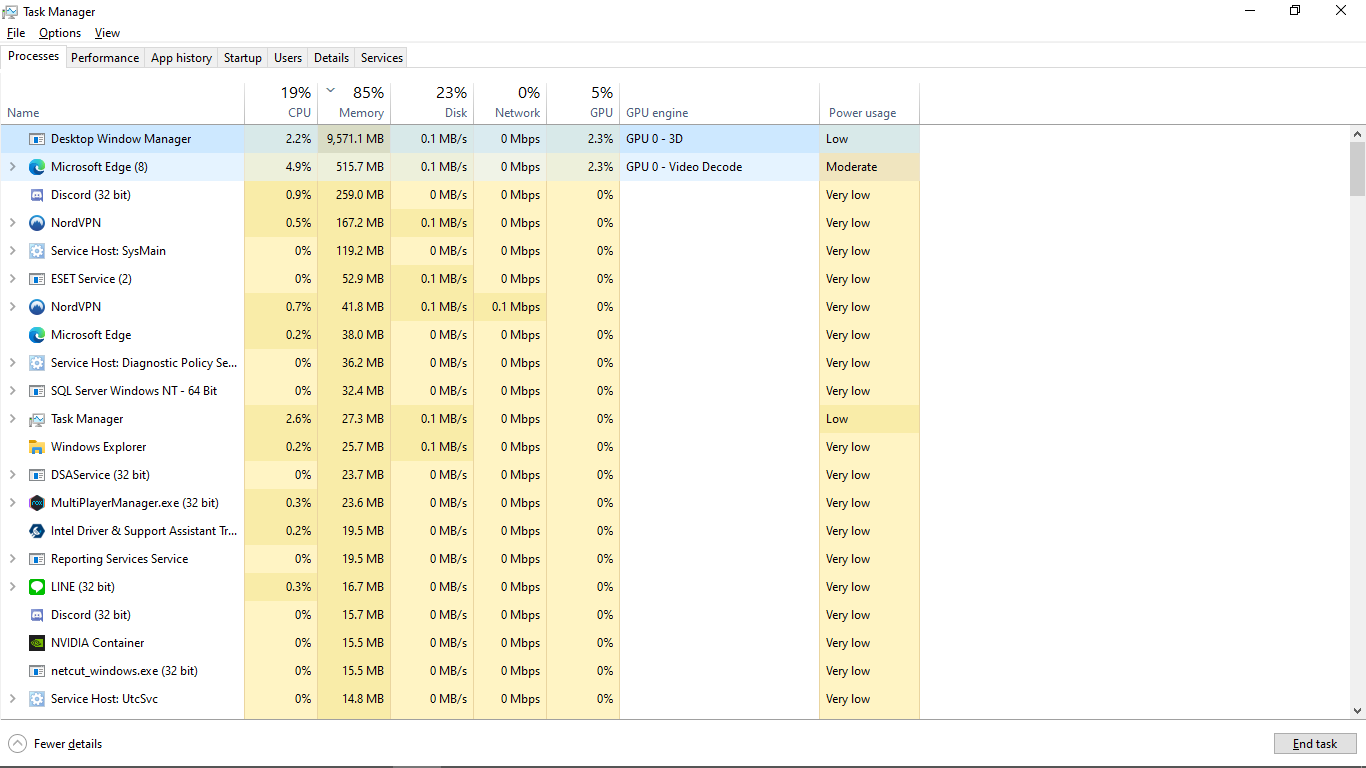The height and width of the screenshot is (768, 1366).
Task: Click the vertical scrollbar thumb
Action: 1357,168
